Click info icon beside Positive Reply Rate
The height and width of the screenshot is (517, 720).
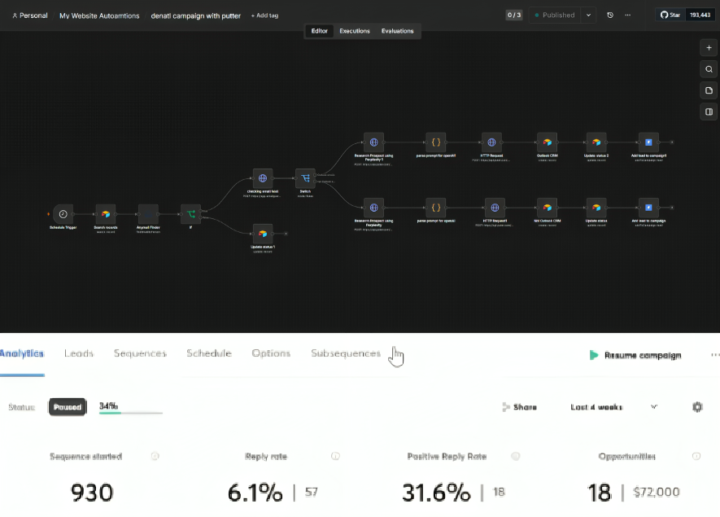[x=516, y=456]
